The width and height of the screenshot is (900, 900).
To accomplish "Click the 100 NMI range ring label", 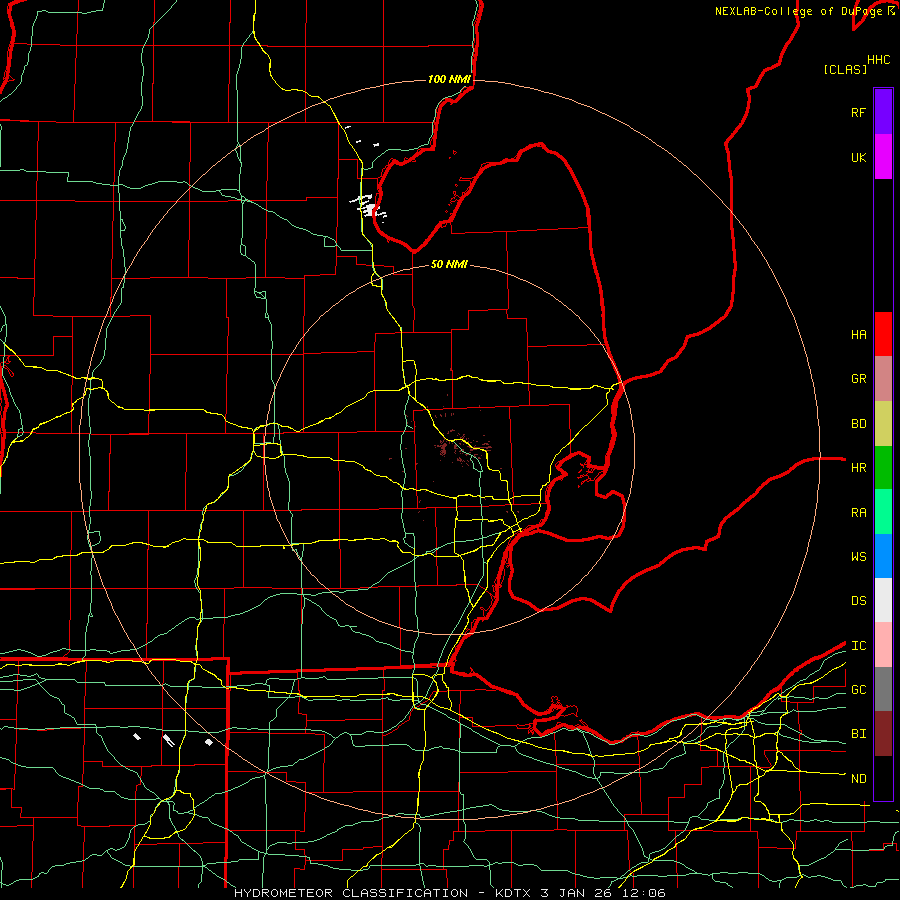I will point(449,79).
